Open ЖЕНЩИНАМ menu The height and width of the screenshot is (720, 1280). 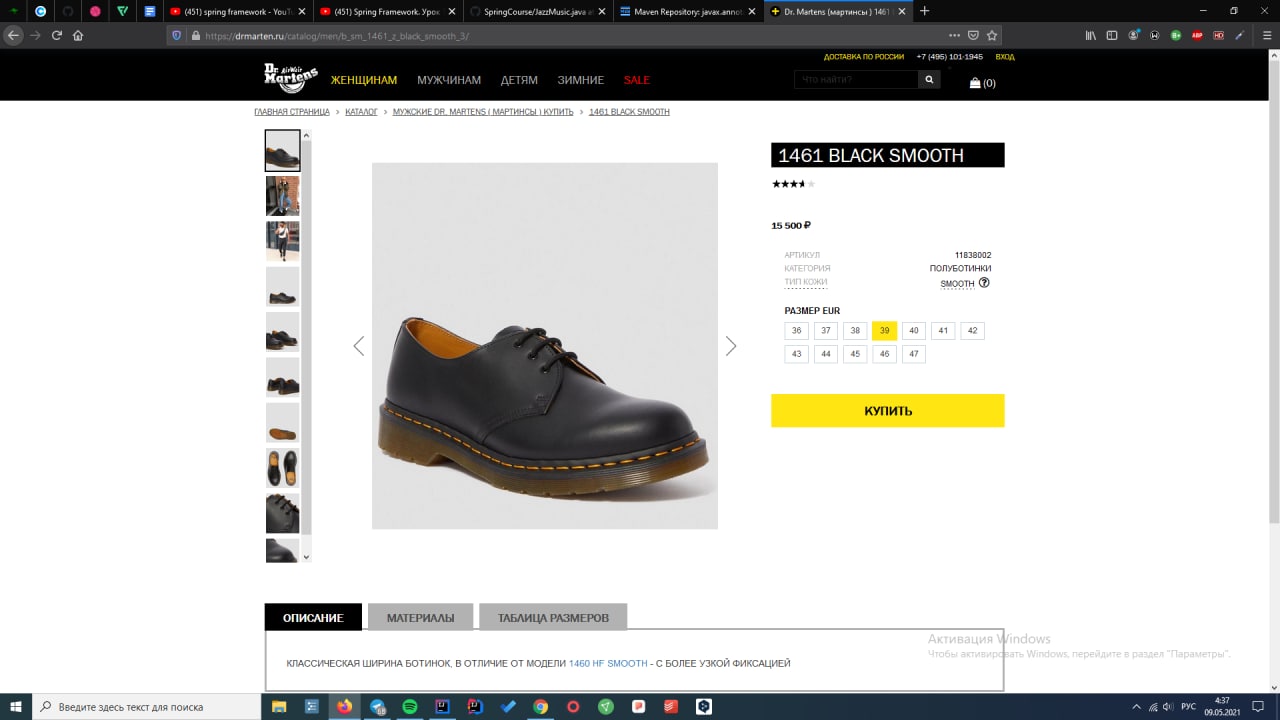364,80
